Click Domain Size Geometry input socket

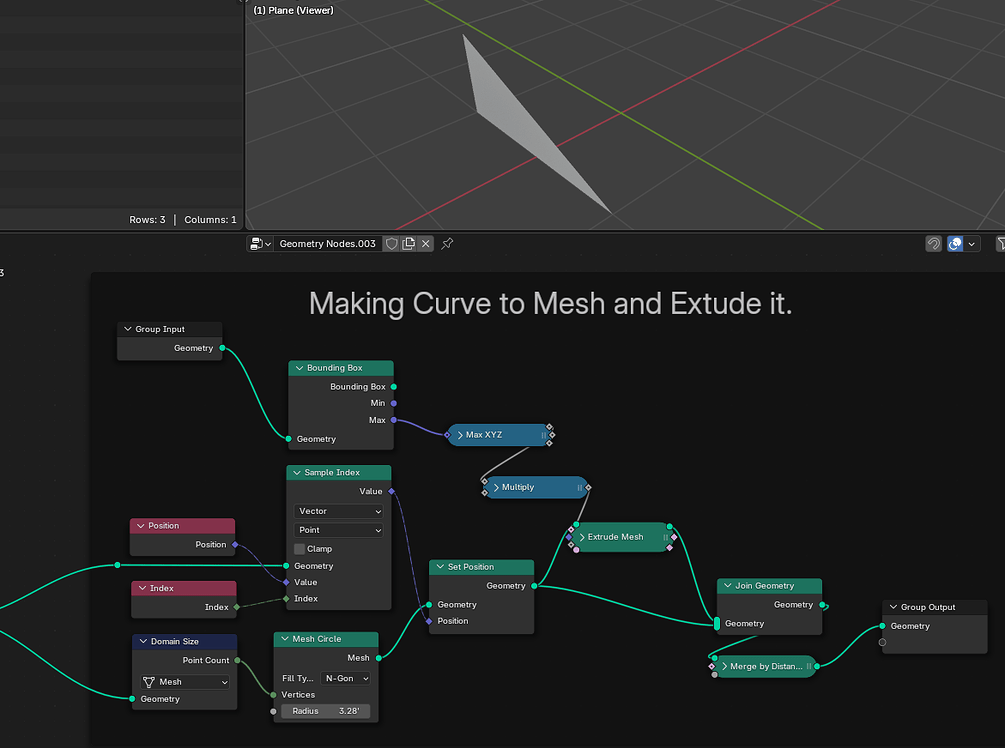pyautogui.click(x=132, y=699)
